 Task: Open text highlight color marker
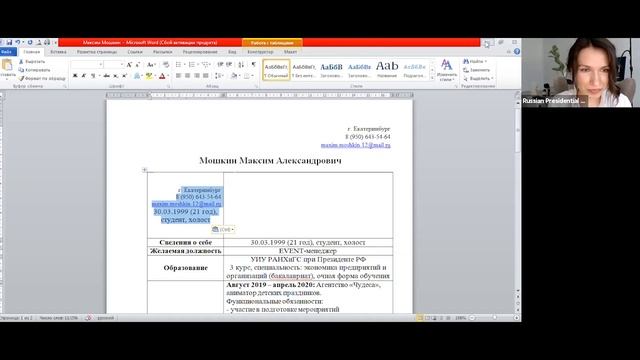point(149,76)
